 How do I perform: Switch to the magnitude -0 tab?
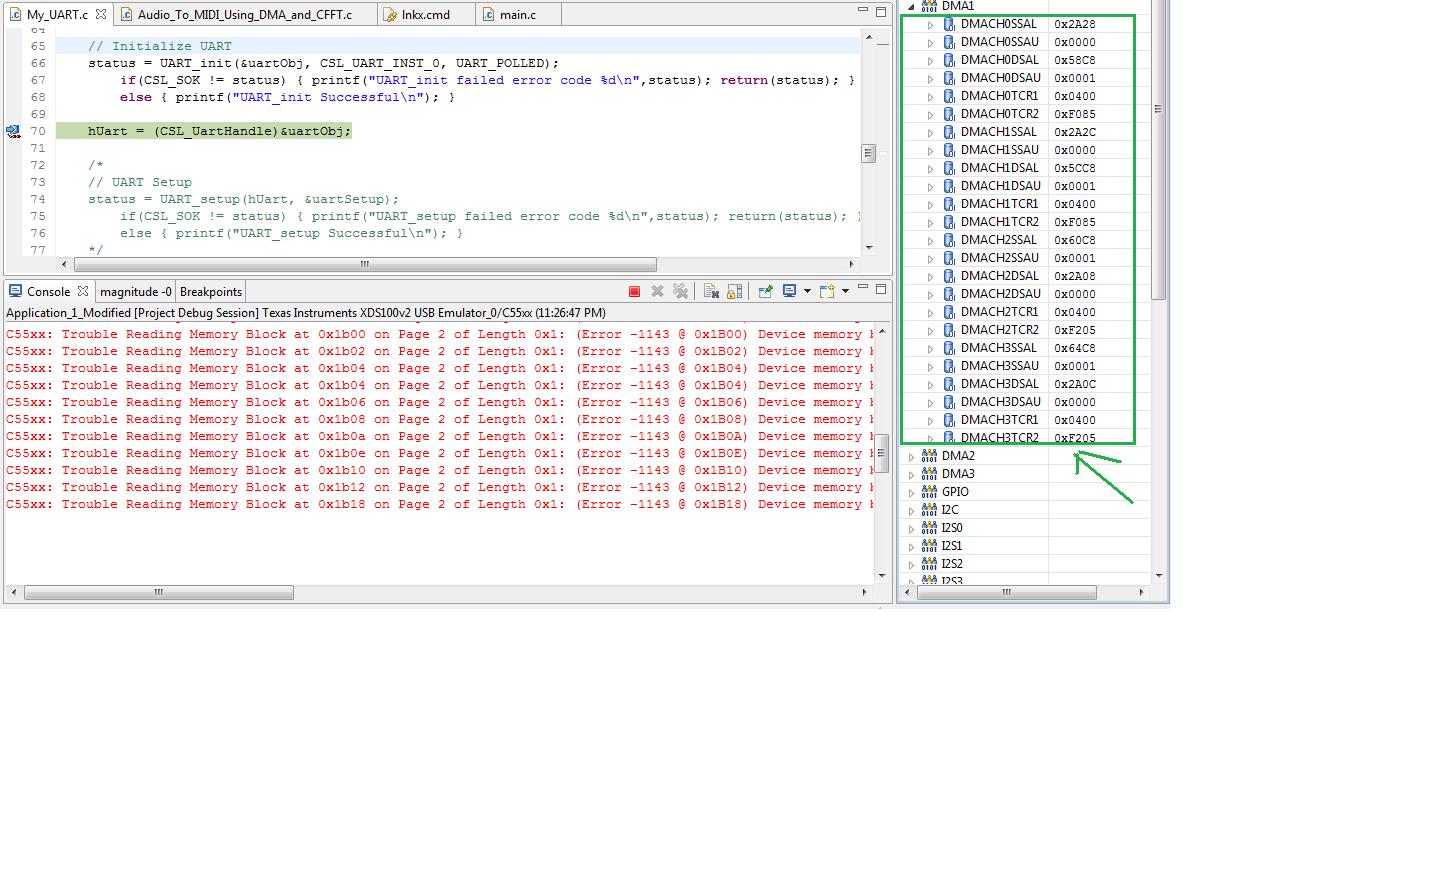click(x=135, y=292)
